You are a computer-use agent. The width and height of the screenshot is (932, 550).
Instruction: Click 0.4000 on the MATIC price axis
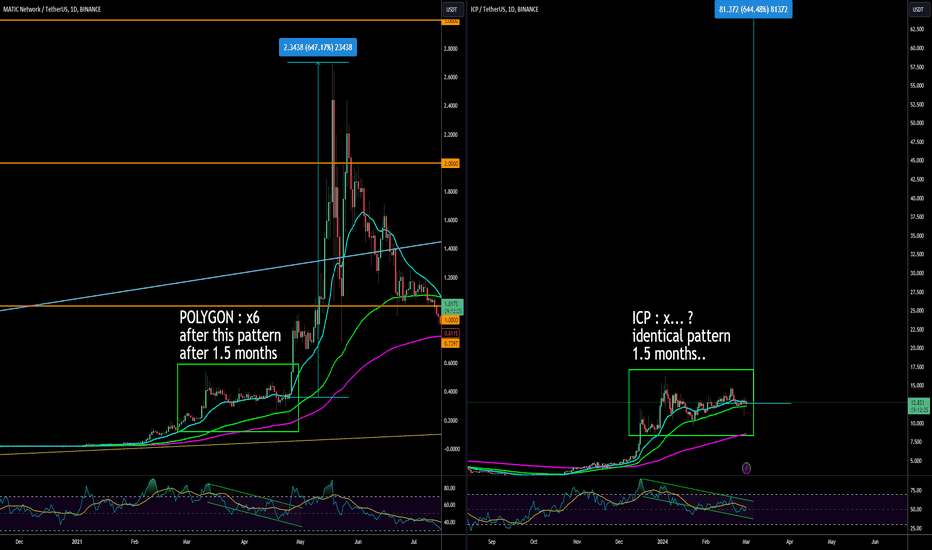(451, 392)
